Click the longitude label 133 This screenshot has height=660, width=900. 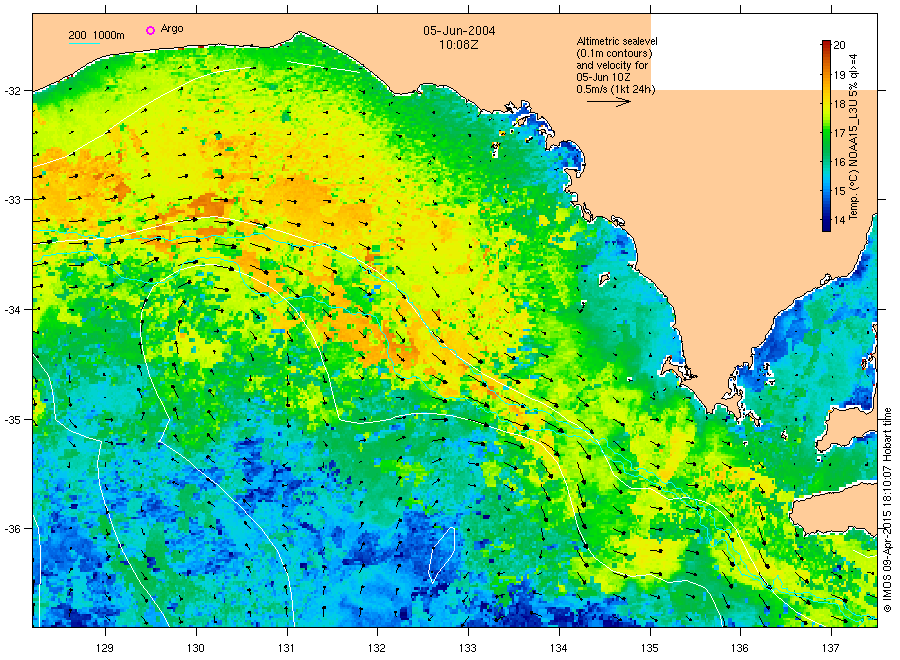tap(468, 649)
